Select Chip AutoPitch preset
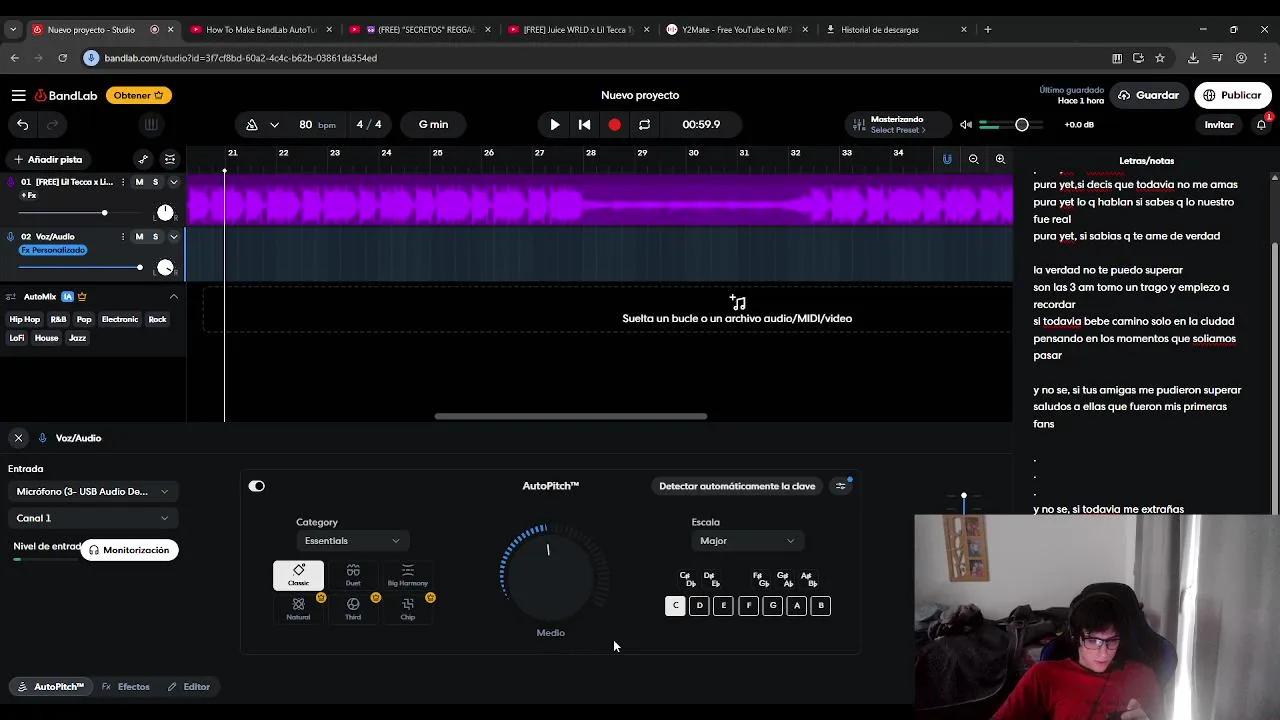 coord(407,609)
